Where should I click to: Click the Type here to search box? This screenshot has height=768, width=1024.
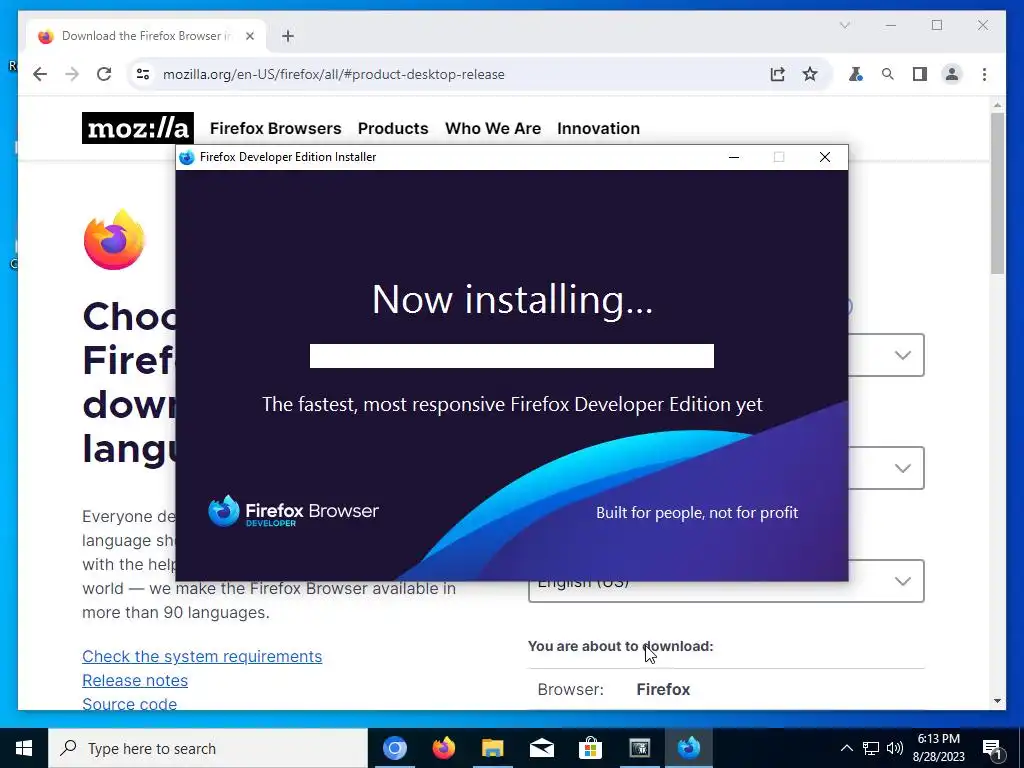coord(208,748)
